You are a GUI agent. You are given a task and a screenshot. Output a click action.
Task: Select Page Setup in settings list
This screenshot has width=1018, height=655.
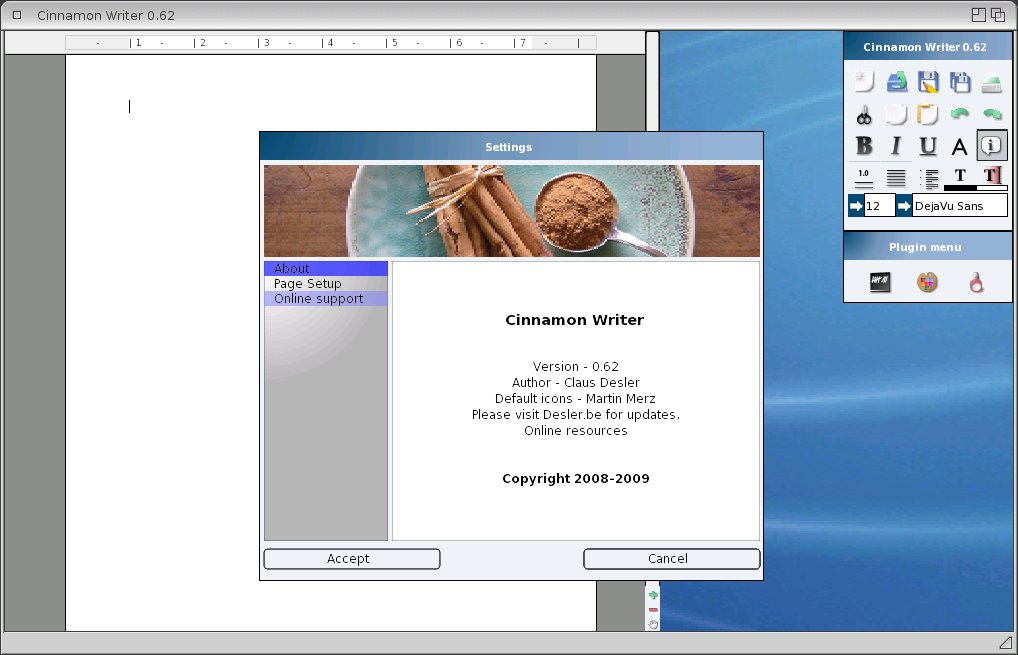click(x=308, y=284)
